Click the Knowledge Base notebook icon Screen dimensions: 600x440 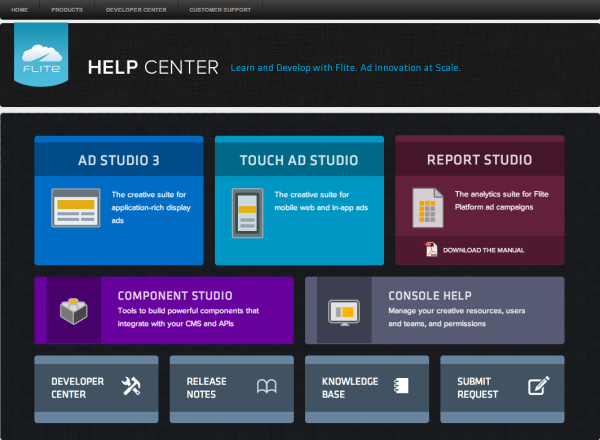click(403, 387)
